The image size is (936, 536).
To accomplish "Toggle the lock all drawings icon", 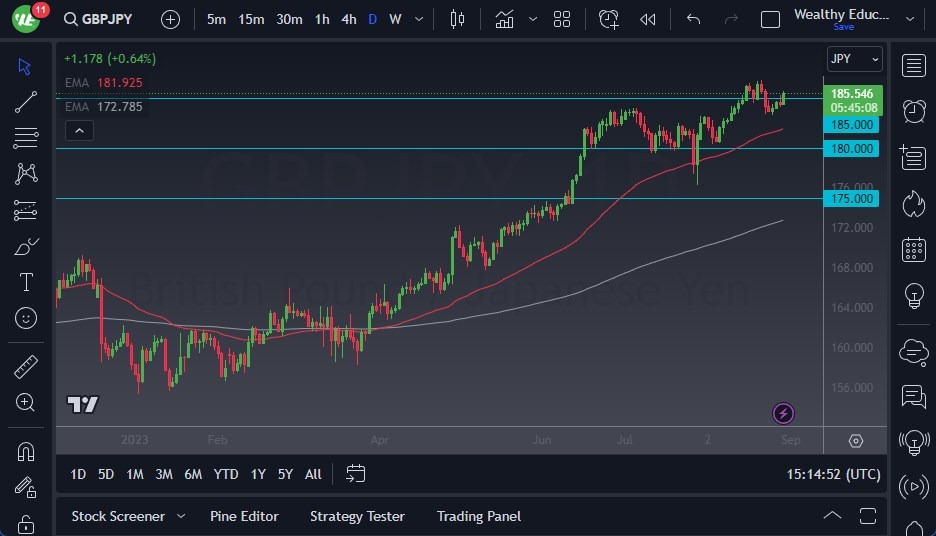I will coord(26,523).
